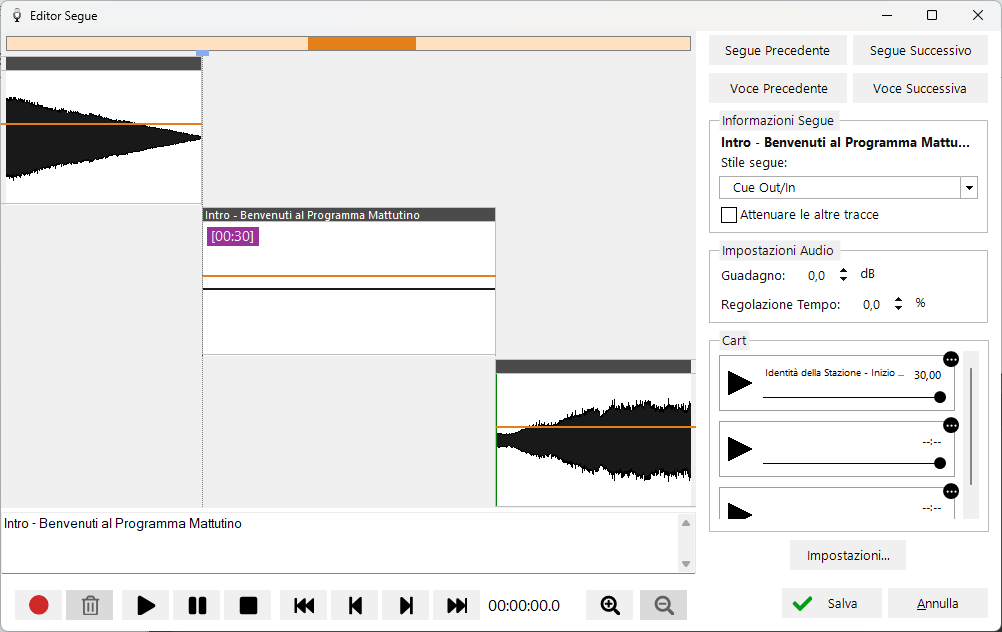
Task: Open Impostazioni... dialog
Action: pyautogui.click(x=848, y=555)
